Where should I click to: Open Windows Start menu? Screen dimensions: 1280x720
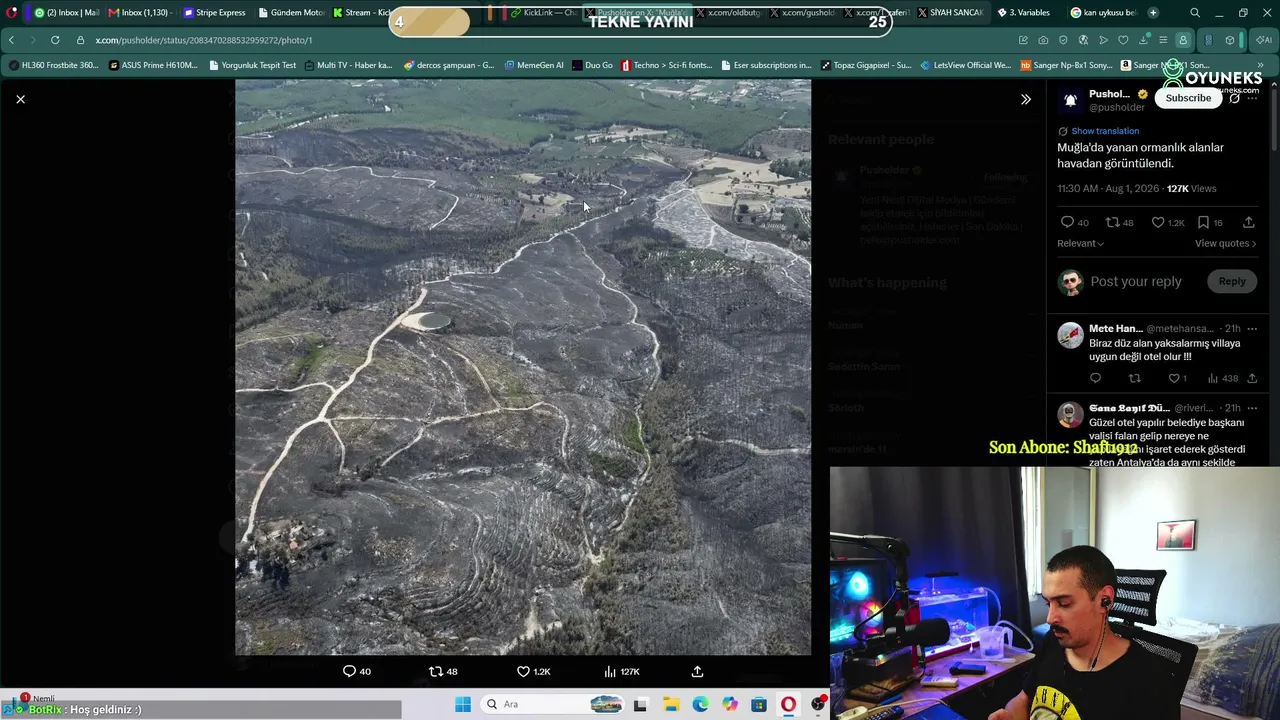tap(463, 704)
